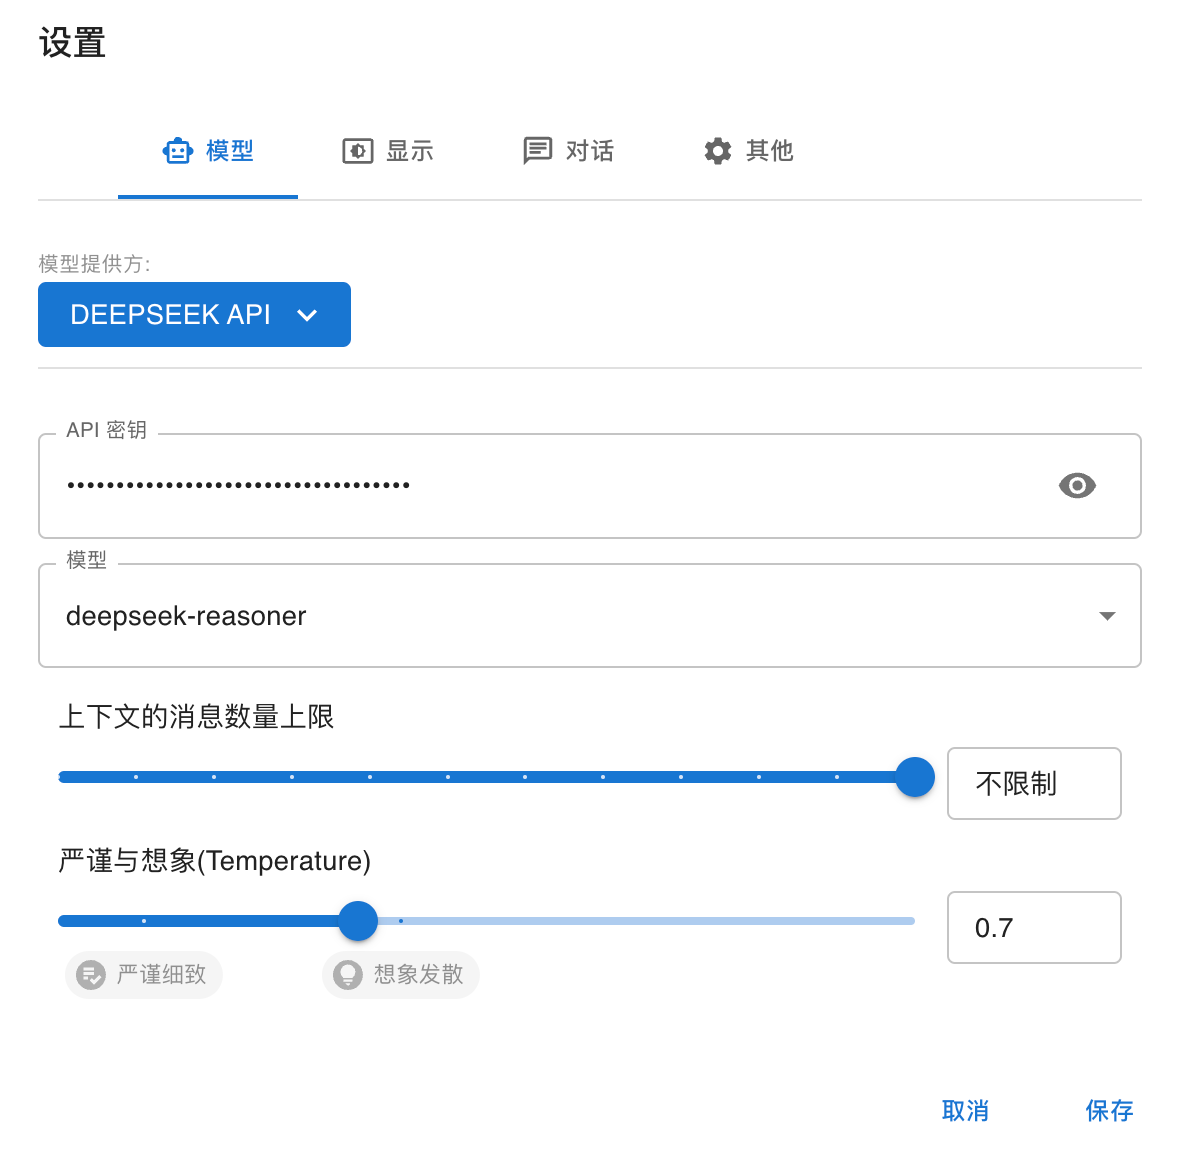Click the 0.7 temperature value field
Viewport: 1182px width, 1154px height.
click(x=1033, y=927)
